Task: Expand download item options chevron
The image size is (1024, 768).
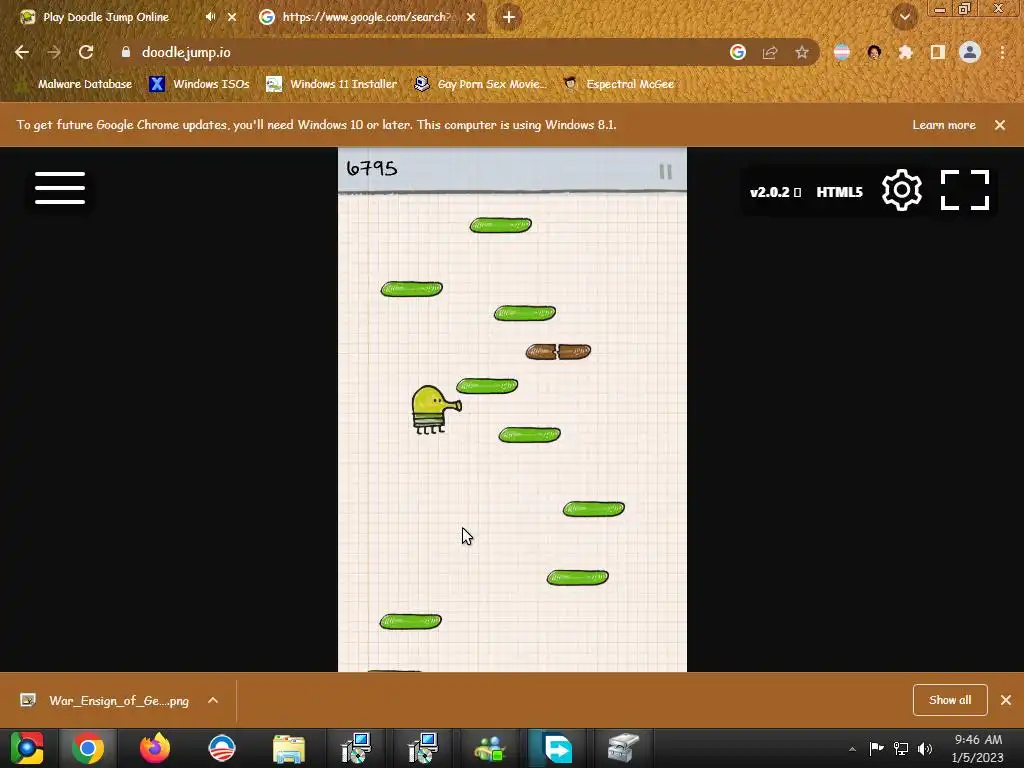Action: click(213, 701)
